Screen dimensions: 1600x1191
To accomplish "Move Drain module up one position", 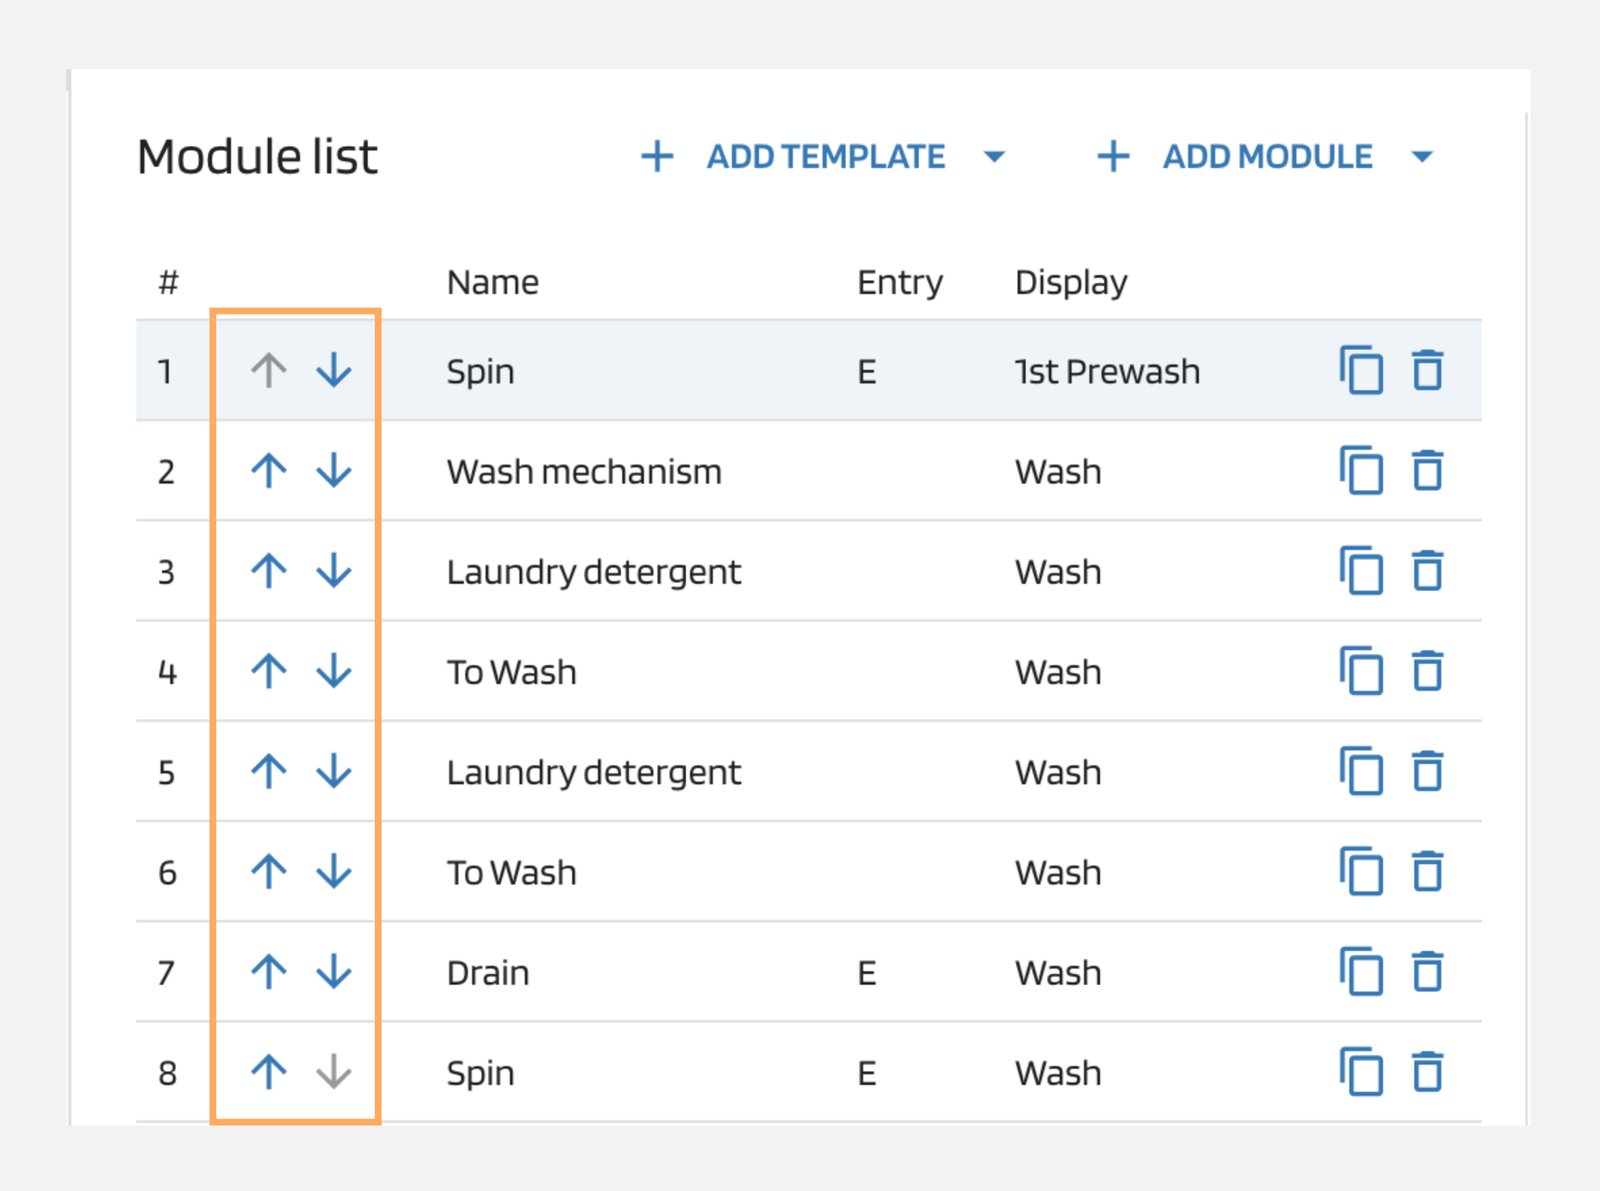I will tap(268, 972).
